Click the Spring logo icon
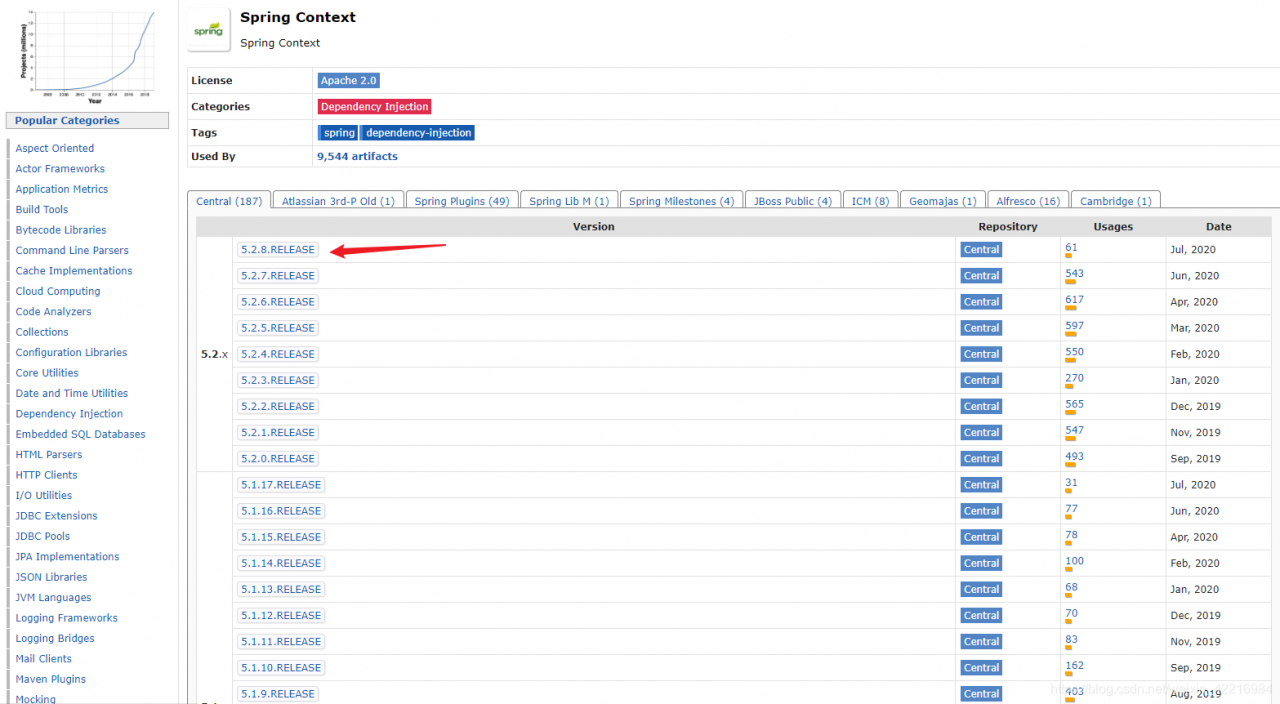This screenshot has height=704, width=1280. click(208, 30)
